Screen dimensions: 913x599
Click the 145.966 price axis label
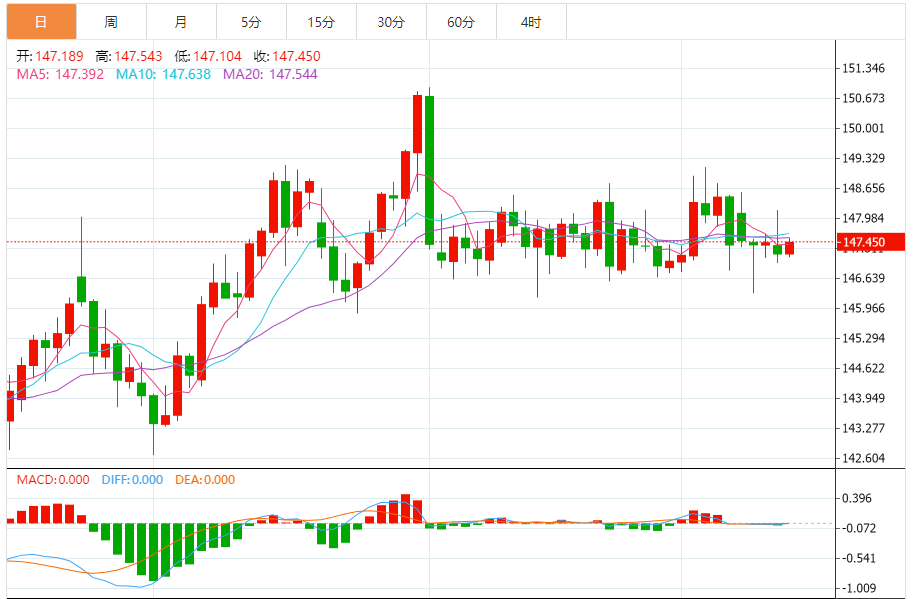[x=864, y=309]
